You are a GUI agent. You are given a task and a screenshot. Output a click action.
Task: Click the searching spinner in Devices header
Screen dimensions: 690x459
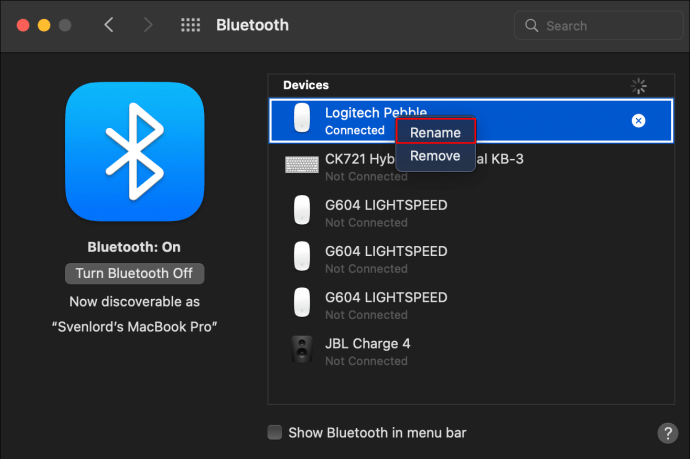tap(639, 86)
